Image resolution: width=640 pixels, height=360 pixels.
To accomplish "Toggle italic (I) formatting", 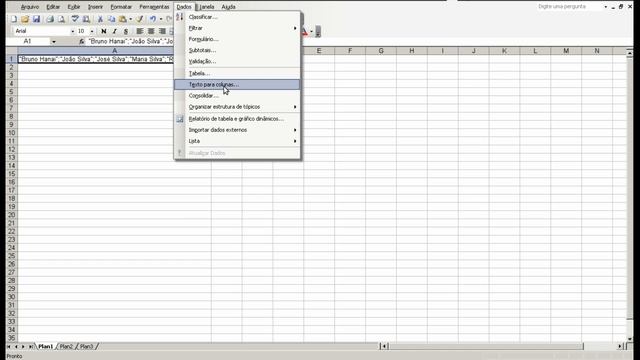I will click(115, 31).
